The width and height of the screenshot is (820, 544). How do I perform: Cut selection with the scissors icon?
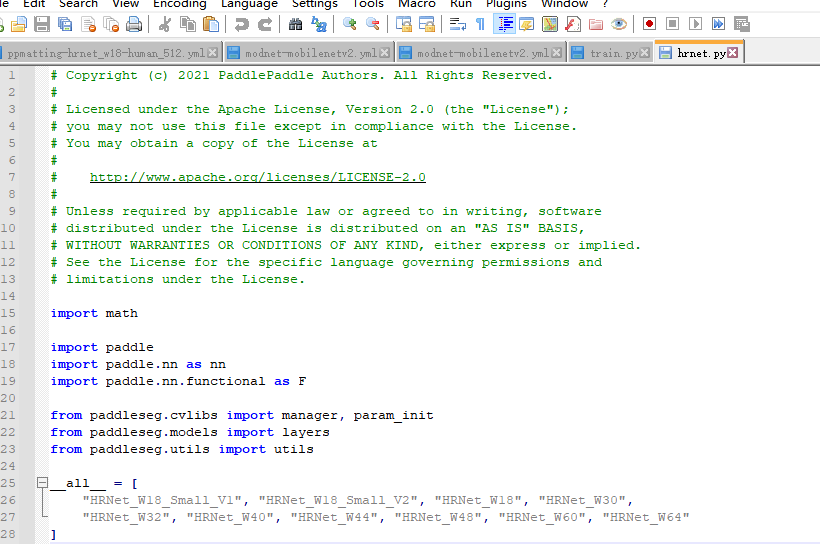coord(165,24)
